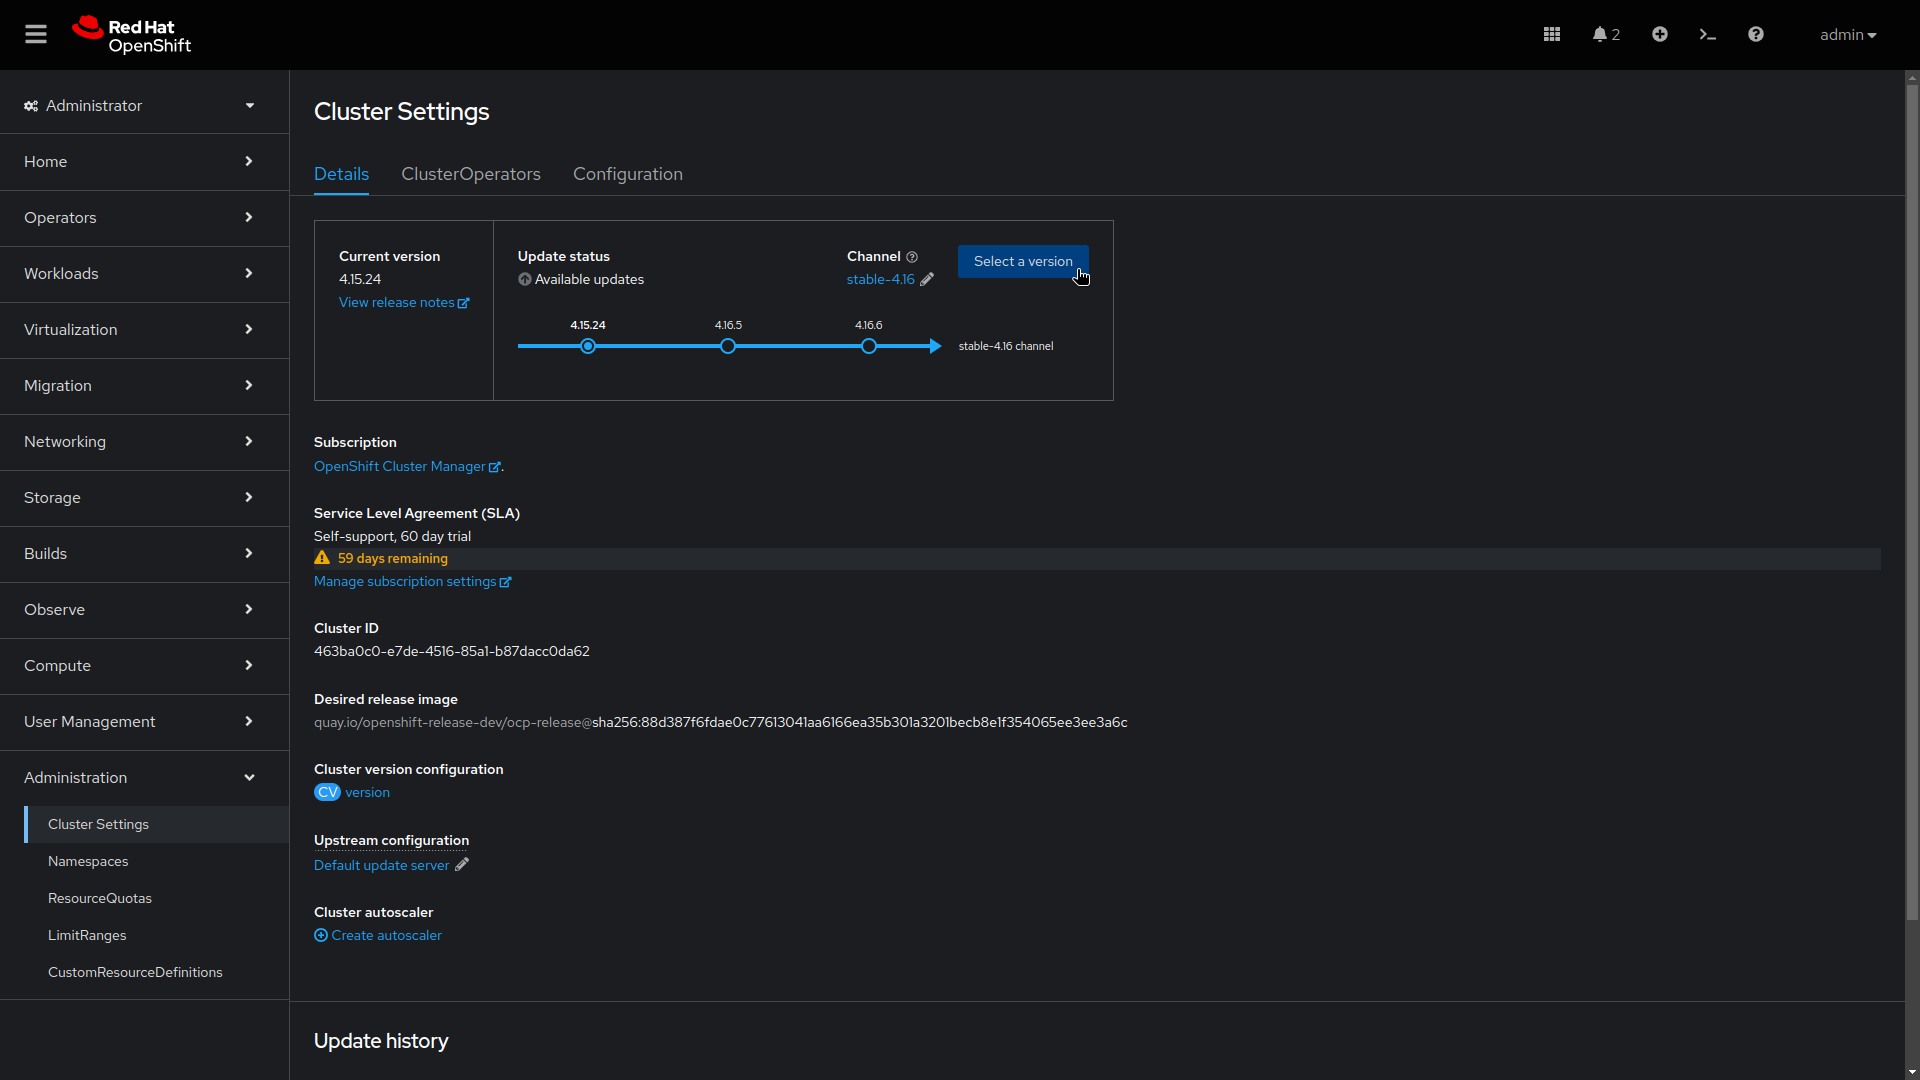The height and width of the screenshot is (1080, 1920).
Task: Click the Select a version button
Action: (x=1023, y=261)
